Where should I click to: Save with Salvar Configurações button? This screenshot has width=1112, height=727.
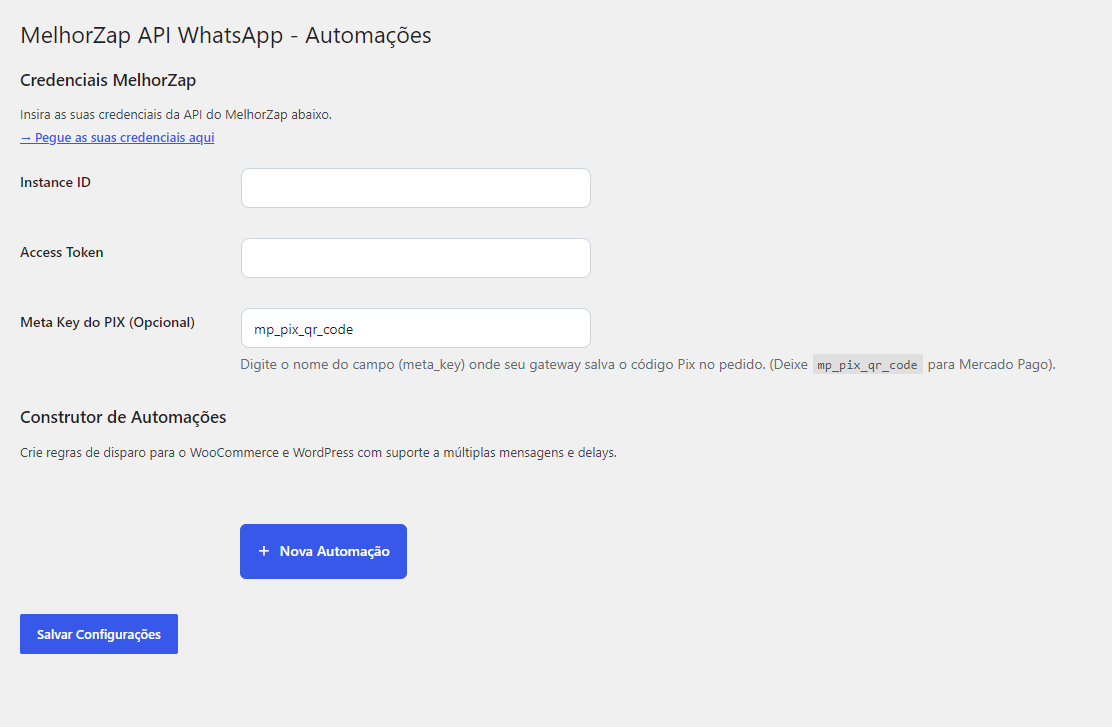(99, 634)
